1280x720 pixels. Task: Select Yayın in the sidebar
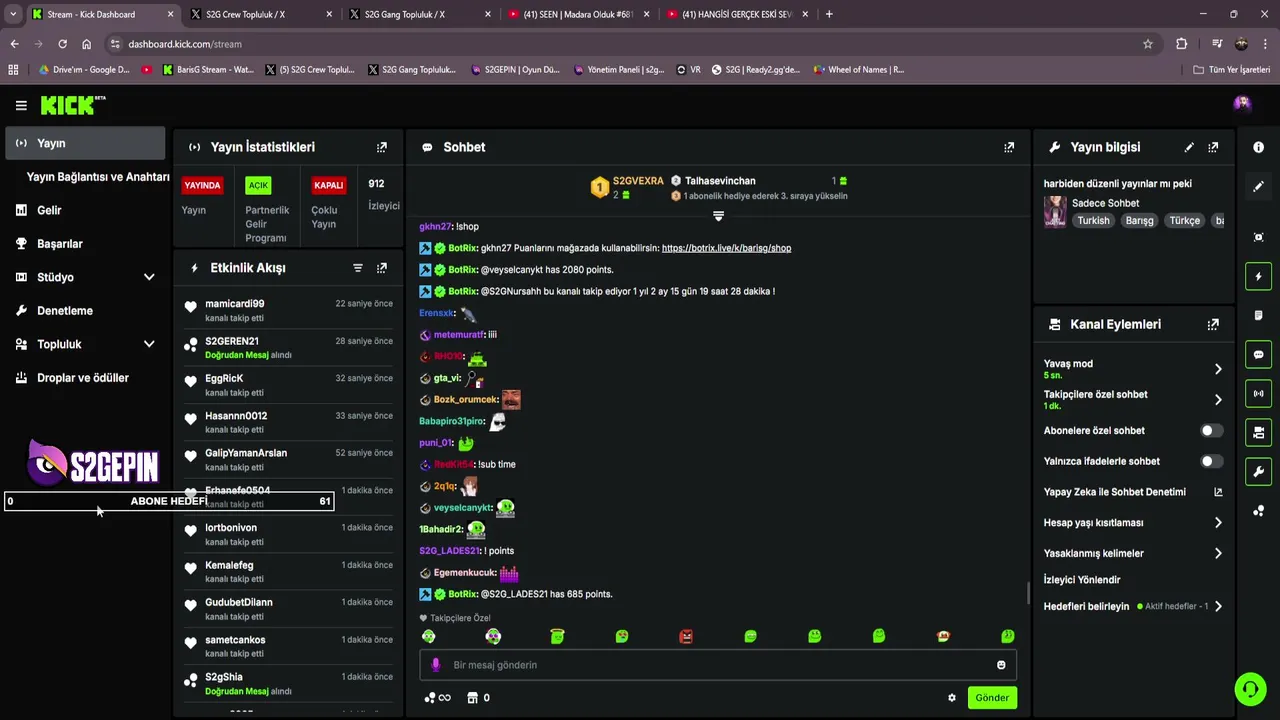coord(86,143)
